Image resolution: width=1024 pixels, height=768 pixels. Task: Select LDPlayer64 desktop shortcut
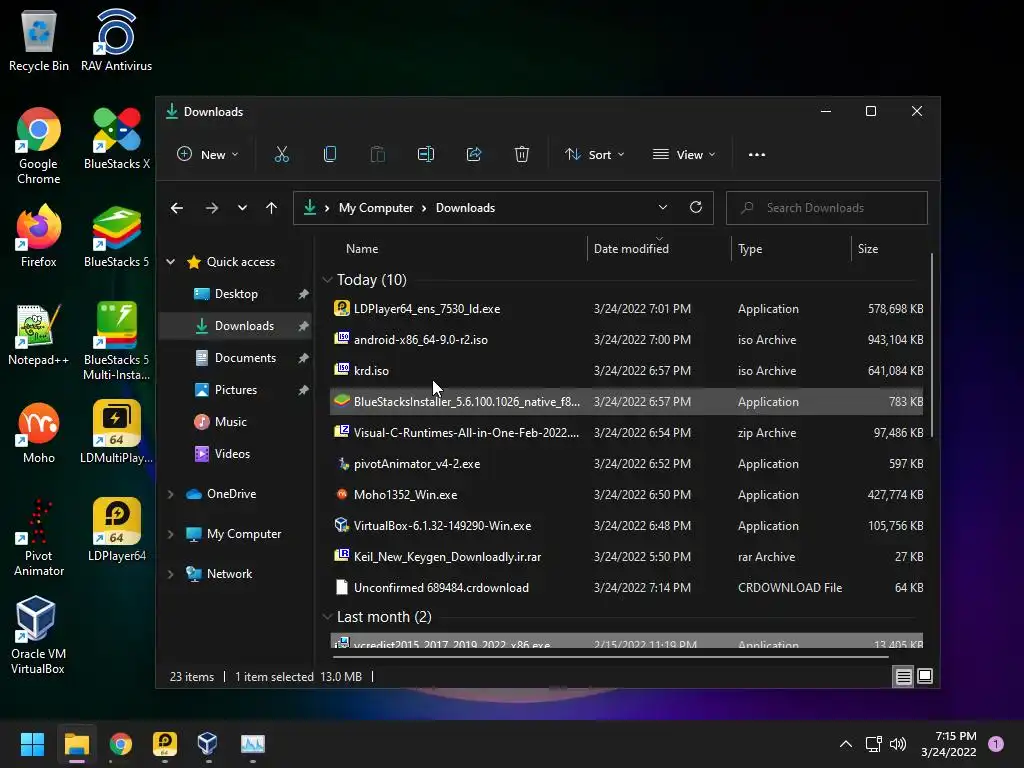click(117, 530)
